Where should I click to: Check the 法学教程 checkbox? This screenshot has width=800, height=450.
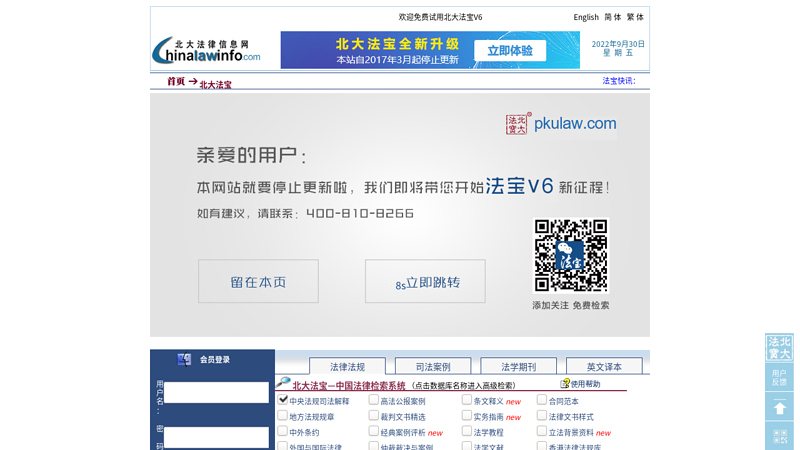466,431
